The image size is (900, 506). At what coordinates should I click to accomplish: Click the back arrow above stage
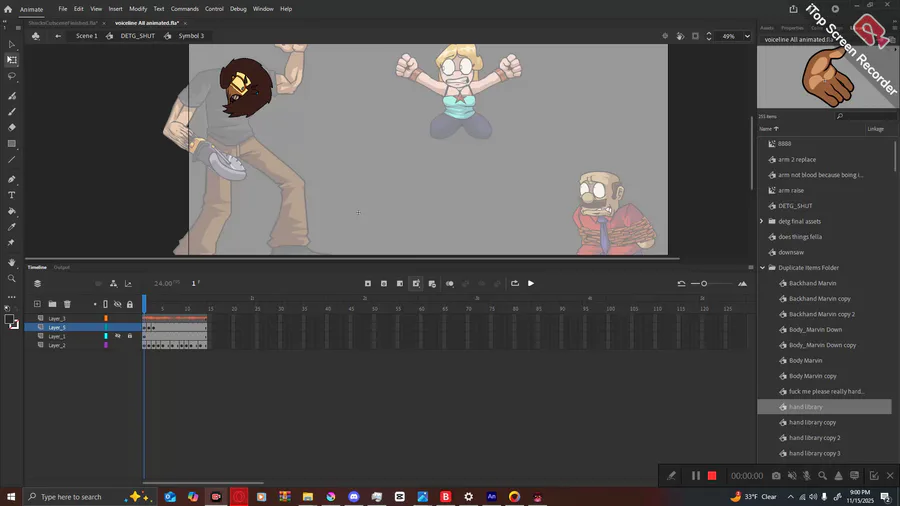point(58,36)
